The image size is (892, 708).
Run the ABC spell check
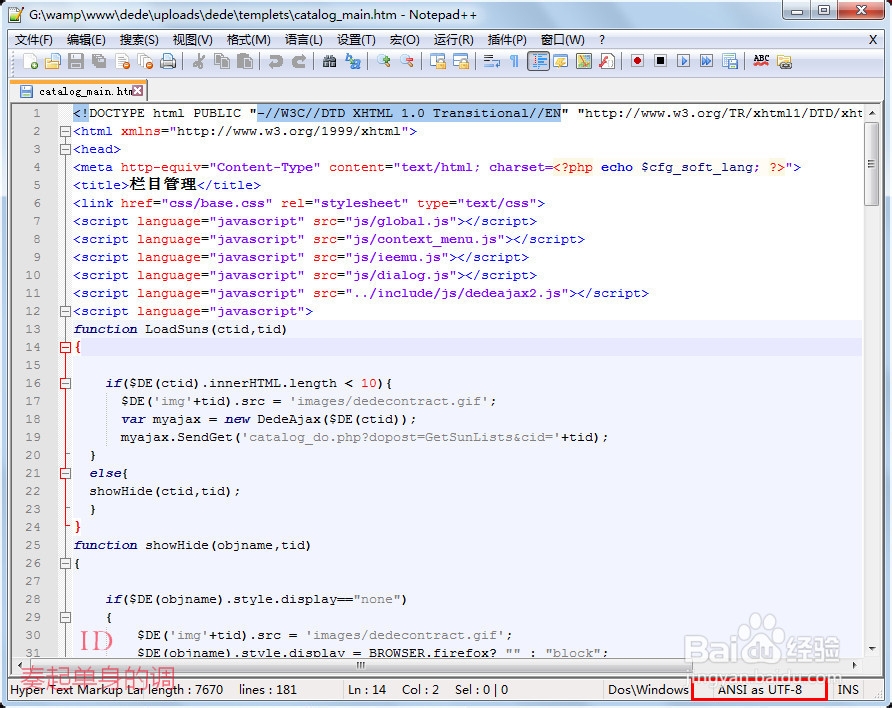[x=761, y=61]
